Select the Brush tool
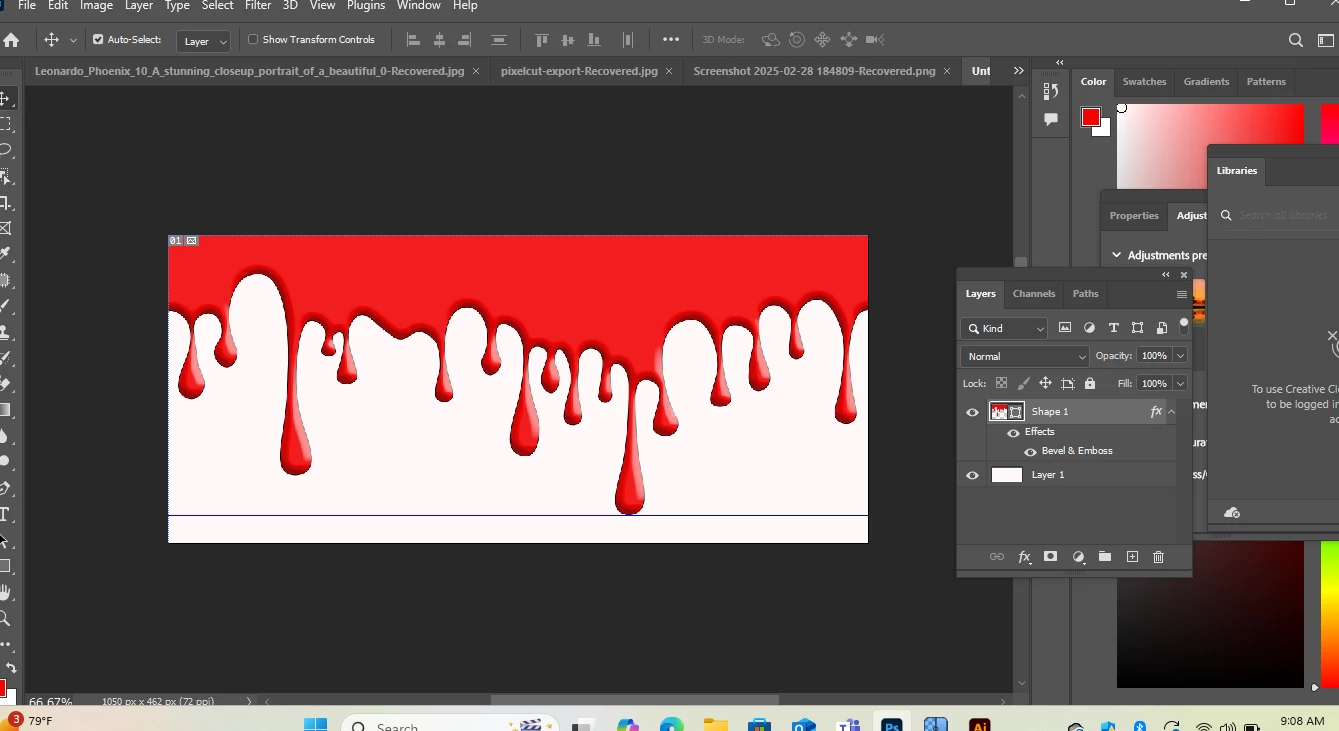The height and width of the screenshot is (731, 1339). coord(5,306)
